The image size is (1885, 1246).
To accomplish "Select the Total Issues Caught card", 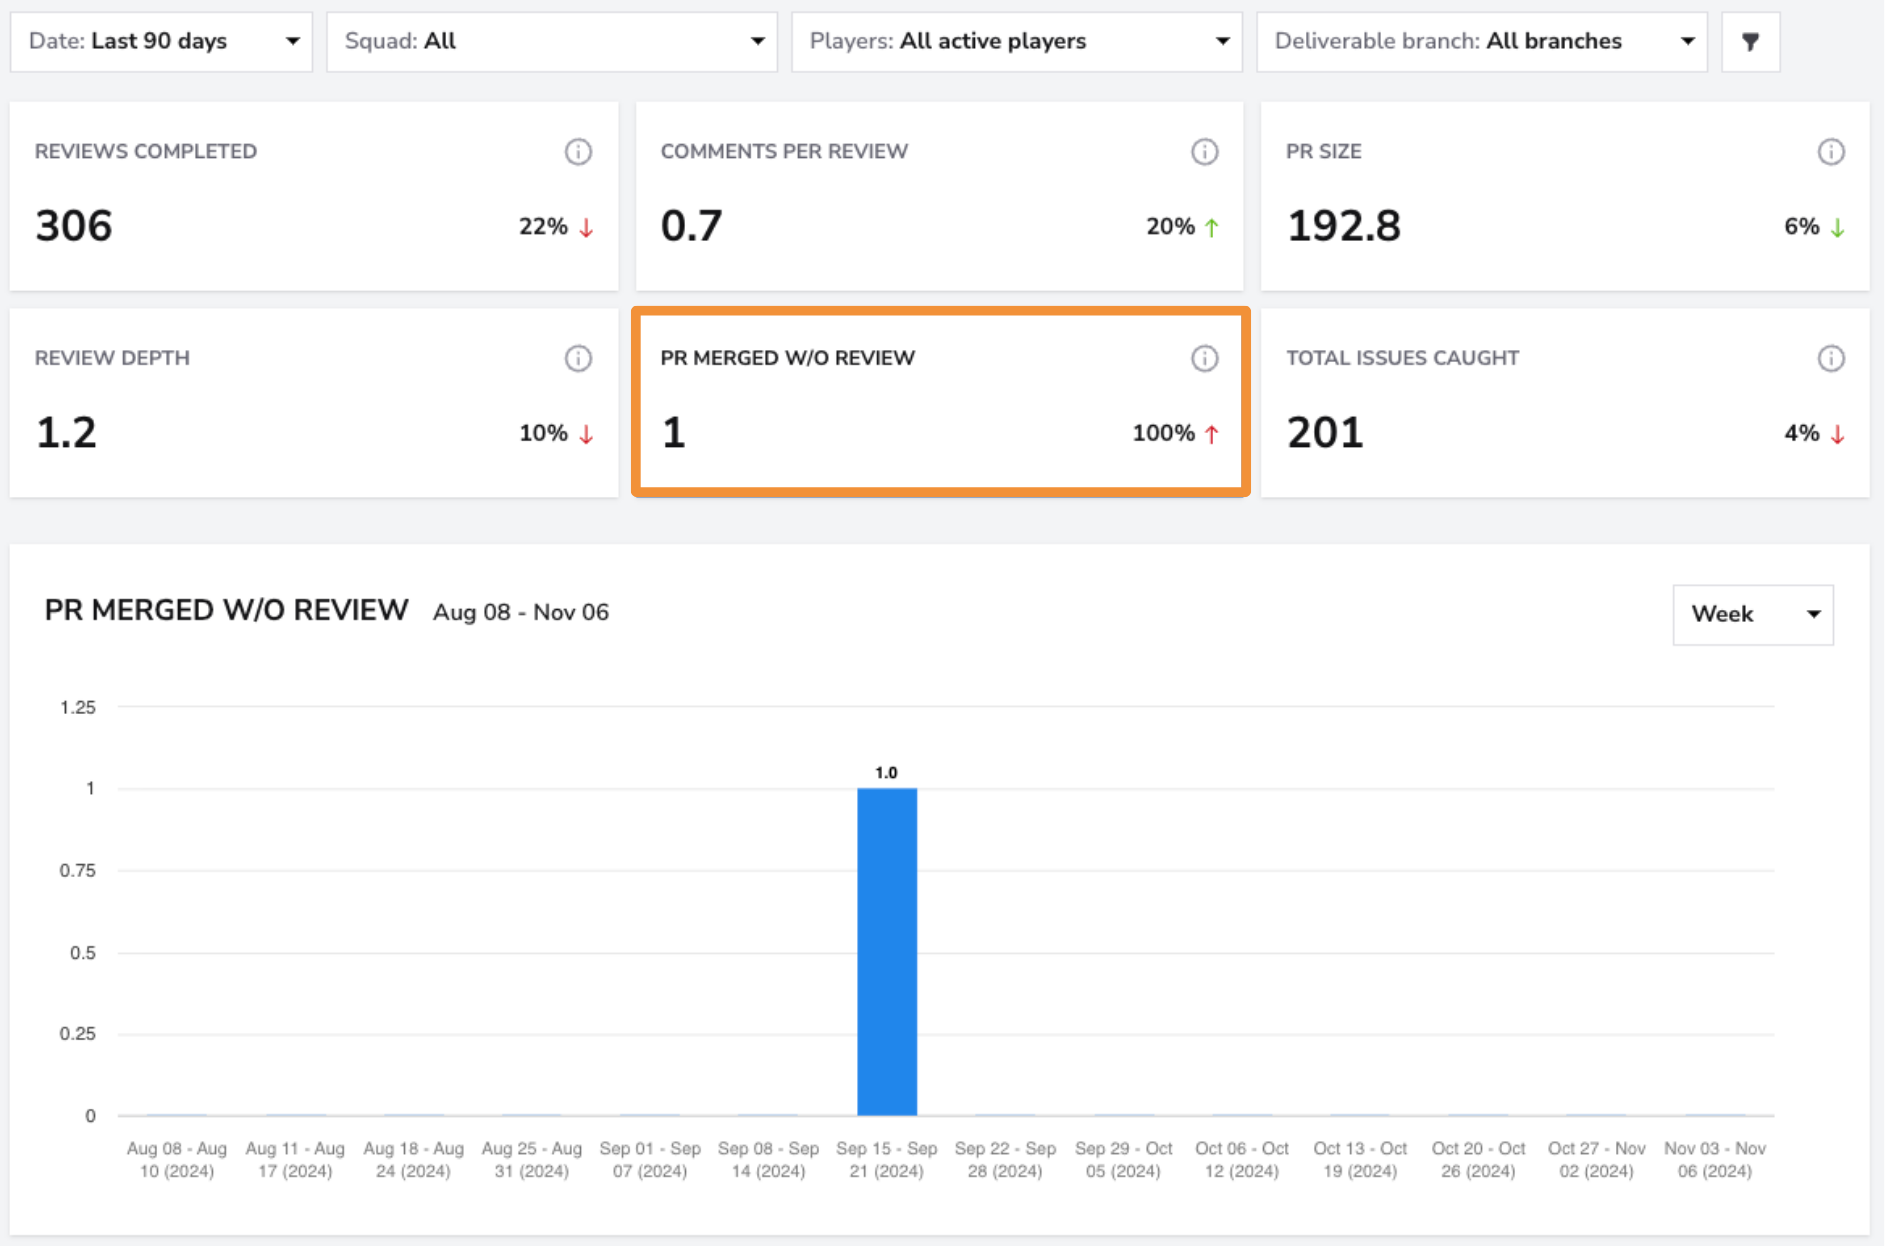I will click(1565, 403).
